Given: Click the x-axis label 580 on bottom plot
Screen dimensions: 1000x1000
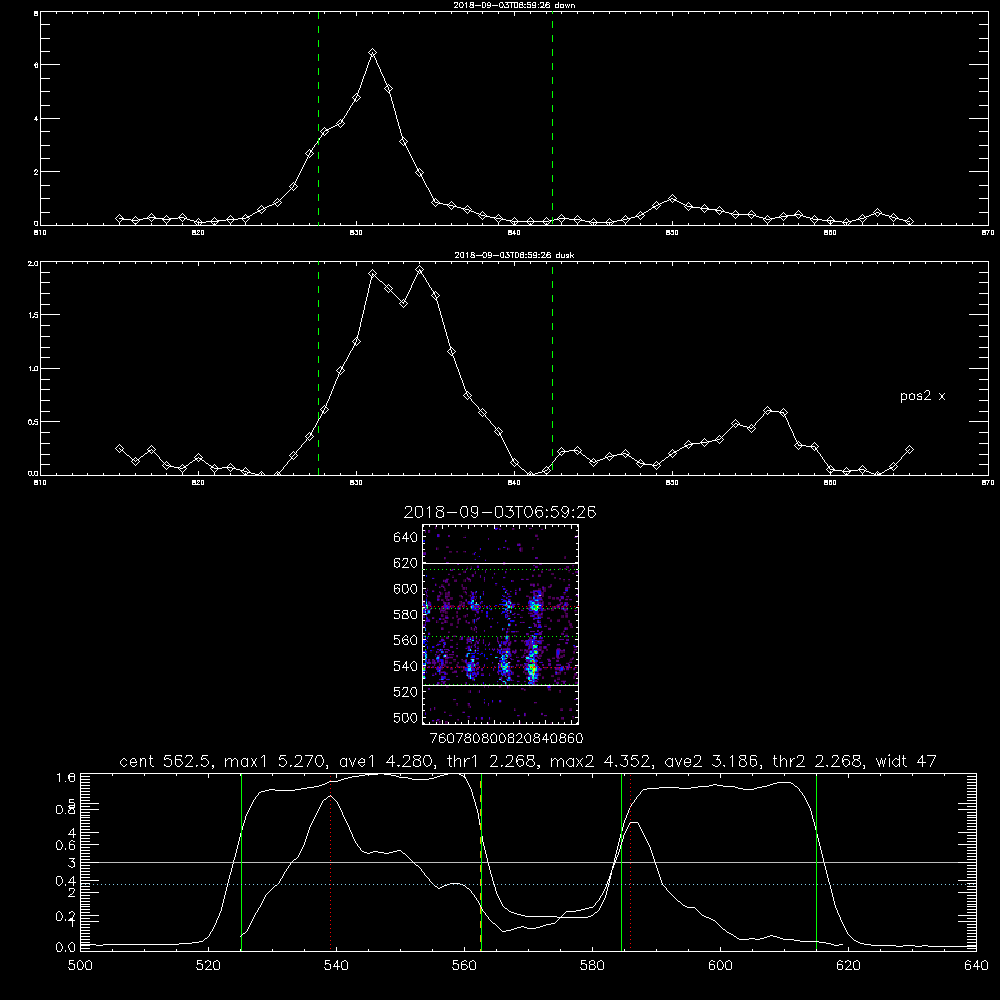Looking at the screenshot, I should pyautogui.click(x=592, y=966).
